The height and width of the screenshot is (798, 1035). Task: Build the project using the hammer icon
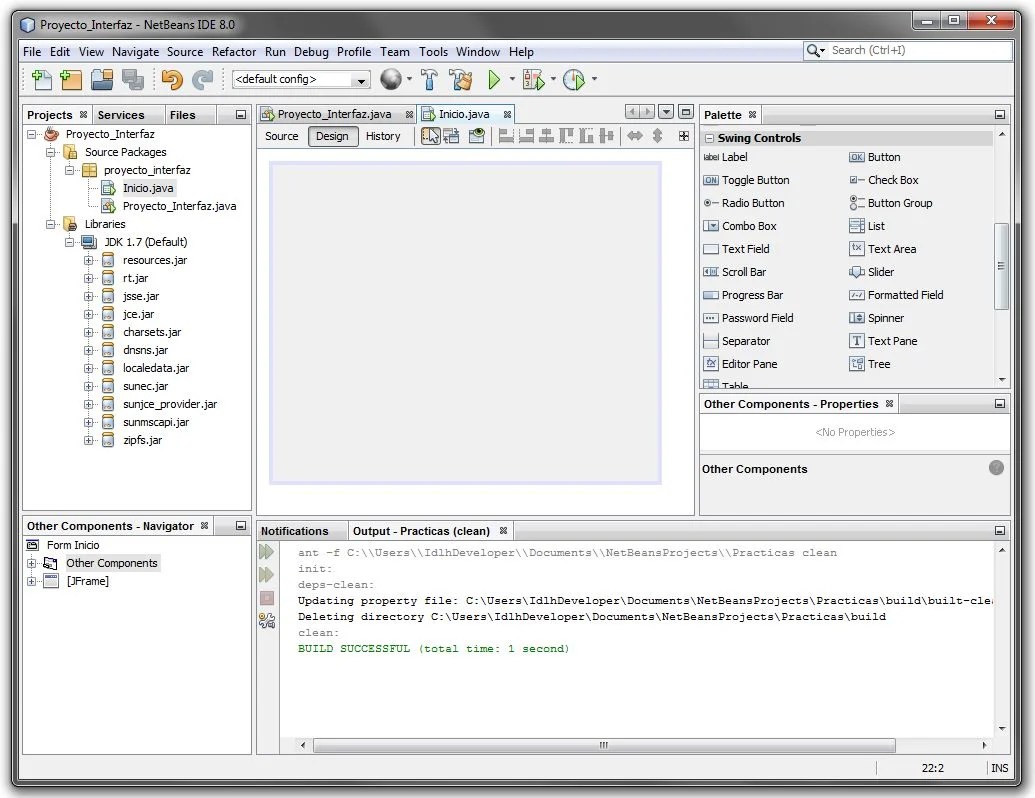pyautogui.click(x=429, y=79)
